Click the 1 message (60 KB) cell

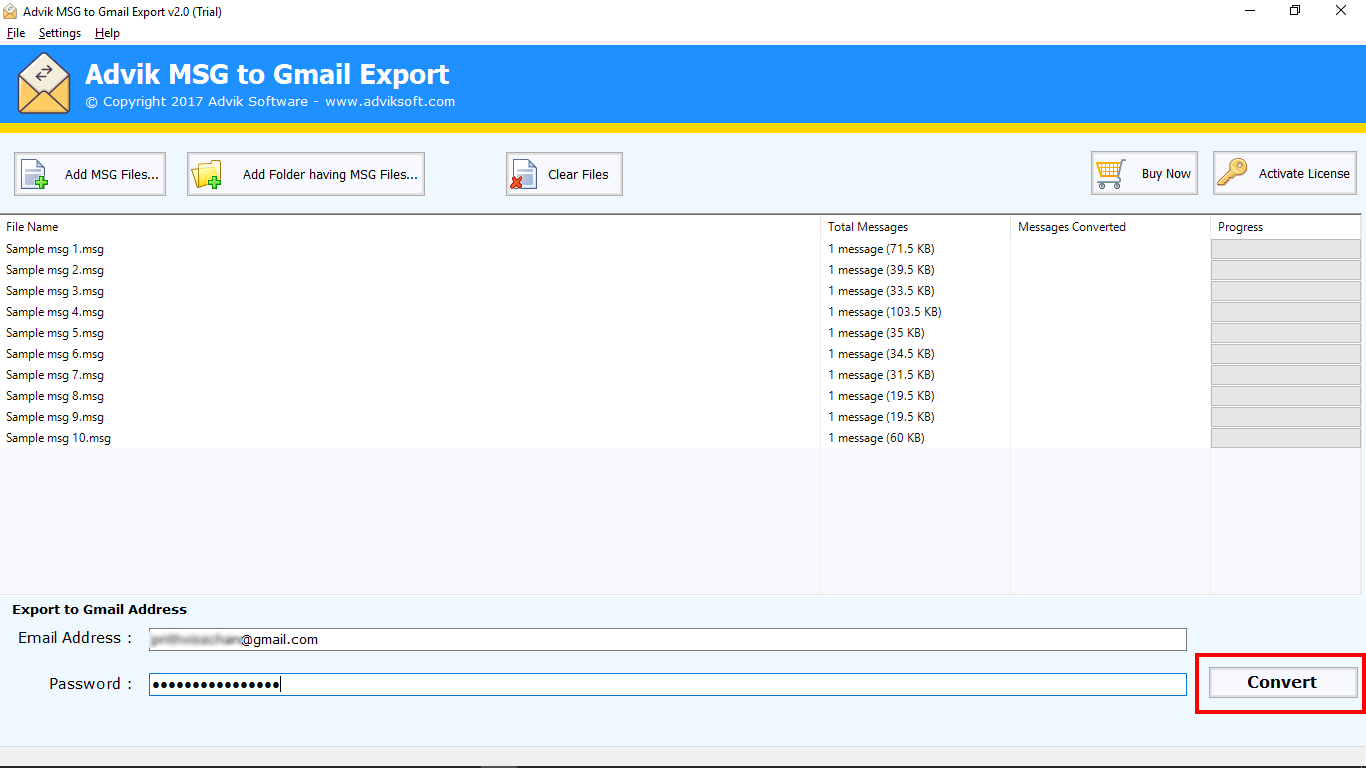[876, 438]
